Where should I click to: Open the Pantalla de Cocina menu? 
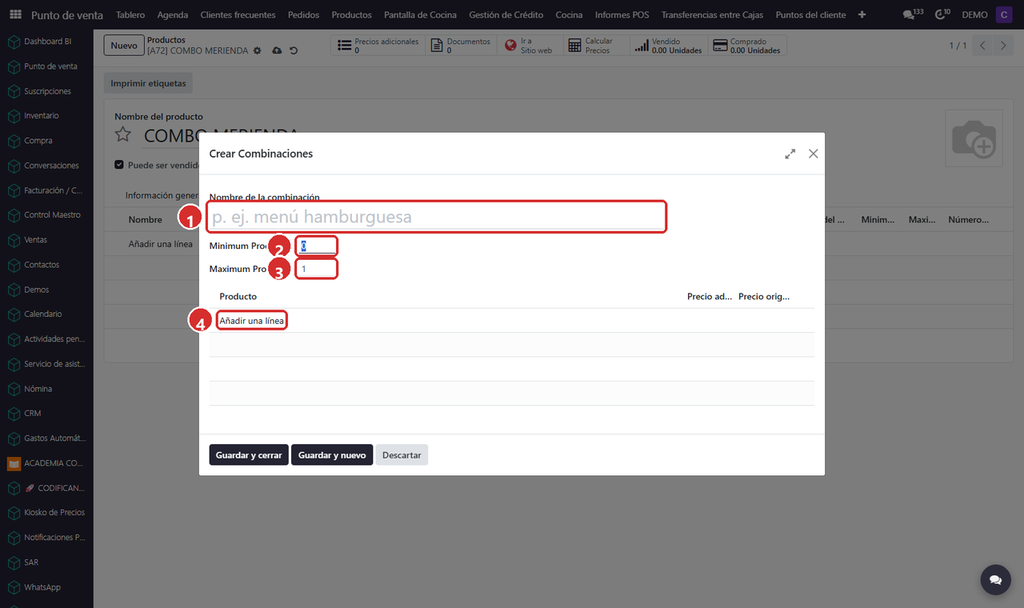click(x=420, y=14)
